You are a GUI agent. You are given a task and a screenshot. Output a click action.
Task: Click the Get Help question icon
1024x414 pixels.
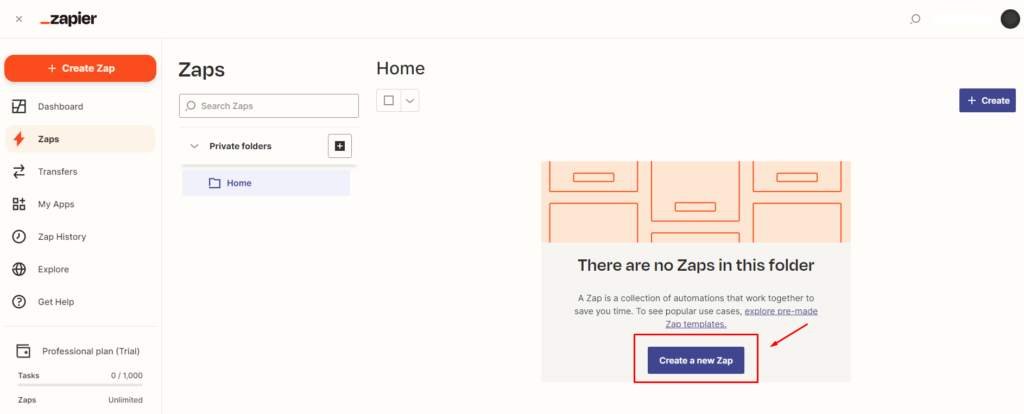coord(19,302)
